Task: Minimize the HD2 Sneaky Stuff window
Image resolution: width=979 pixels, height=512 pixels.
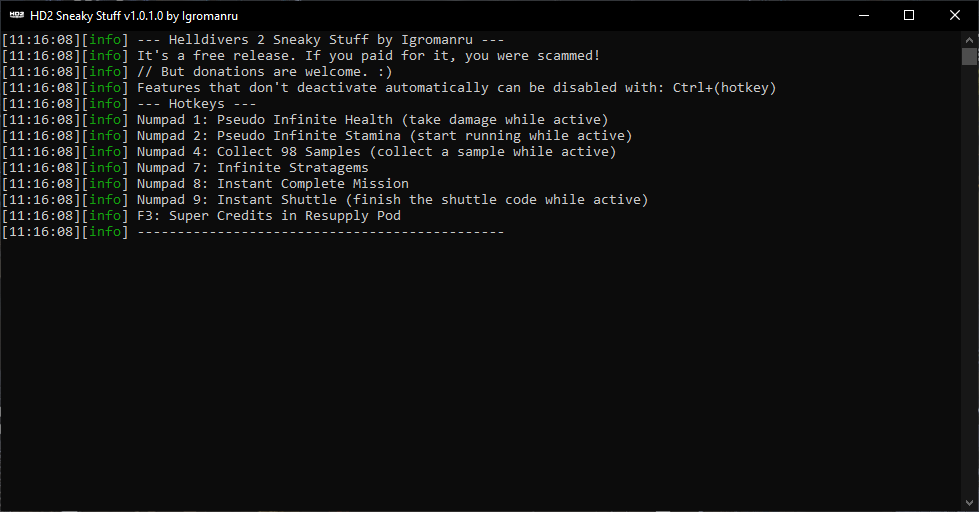Action: [863, 15]
